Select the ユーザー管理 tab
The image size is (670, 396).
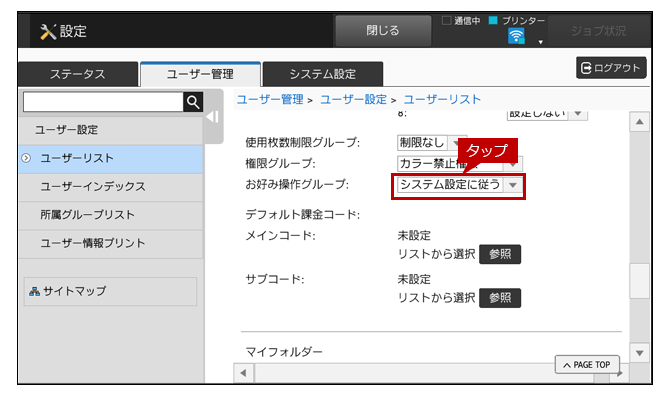click(x=200, y=74)
